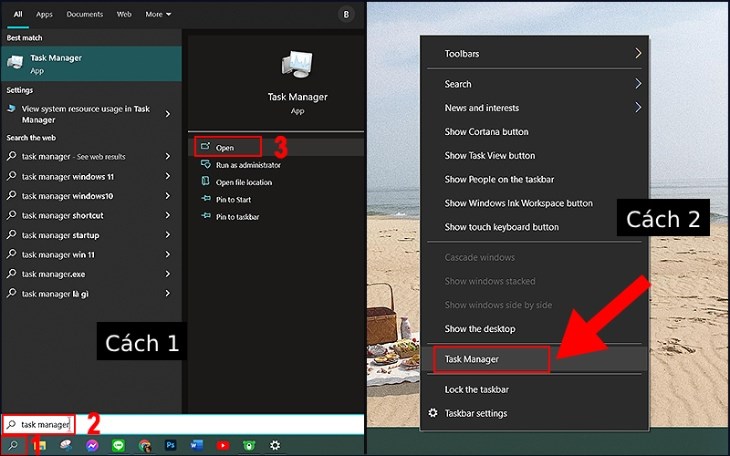Expand the task manager win 11 arrow
The height and width of the screenshot is (456, 730).
click(x=168, y=254)
